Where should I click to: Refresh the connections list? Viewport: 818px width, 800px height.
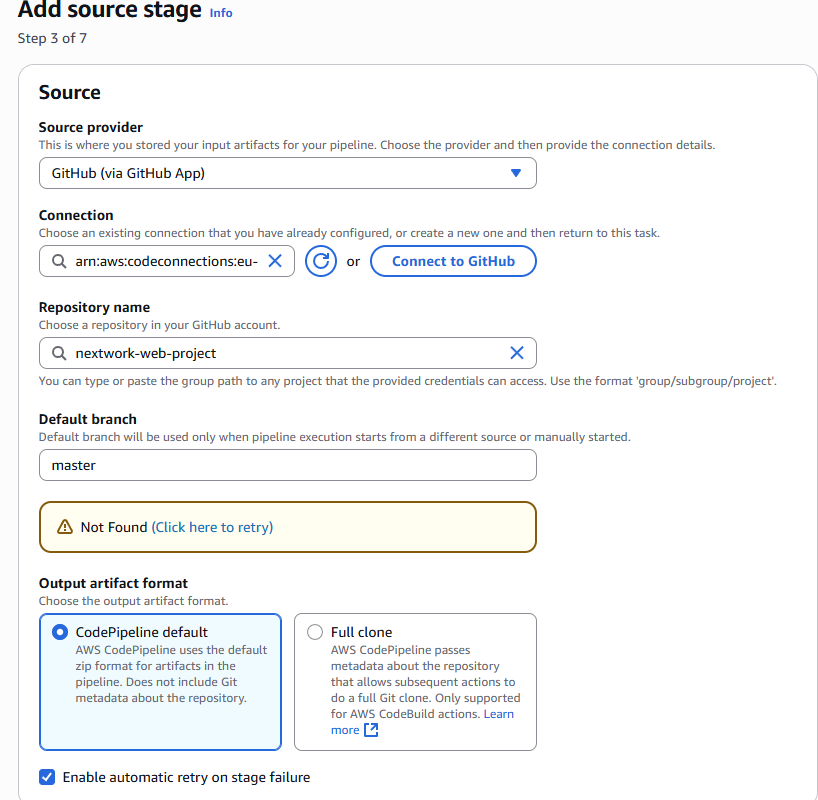point(321,261)
